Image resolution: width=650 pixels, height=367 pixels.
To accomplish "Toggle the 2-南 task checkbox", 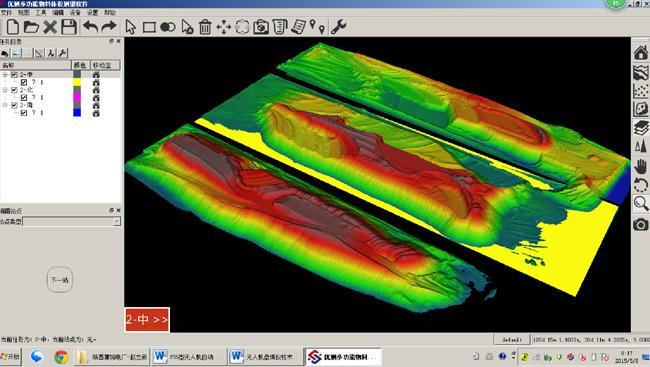I will coord(14,105).
